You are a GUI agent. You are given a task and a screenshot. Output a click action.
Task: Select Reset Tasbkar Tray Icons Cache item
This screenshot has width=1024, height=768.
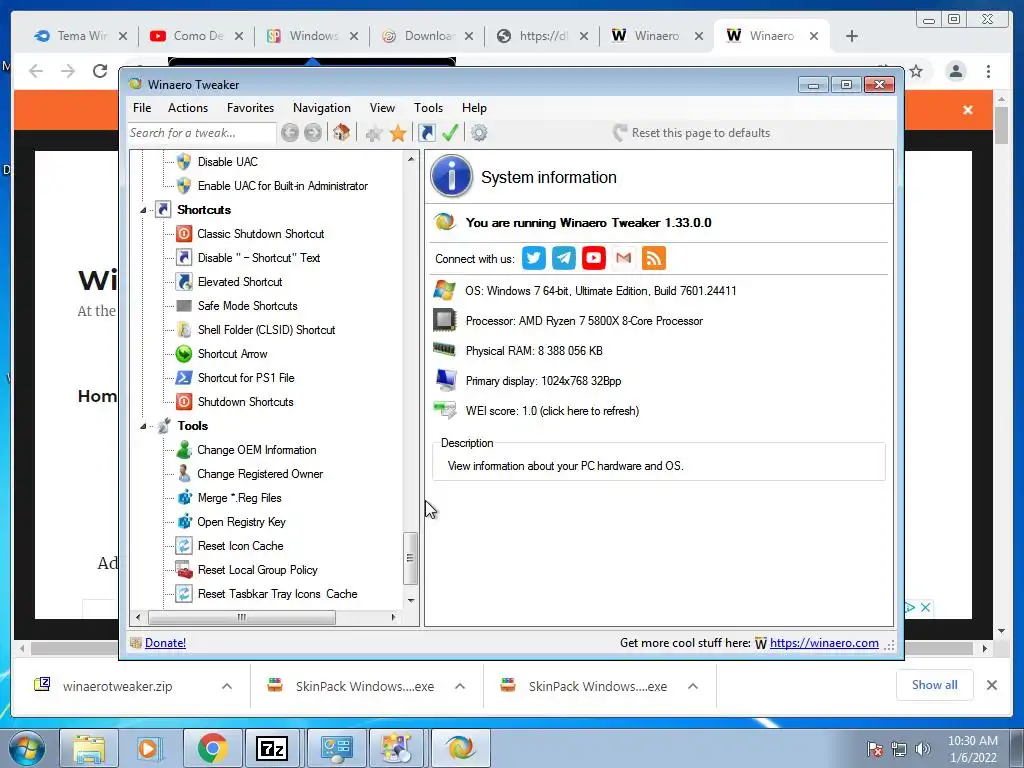pos(278,594)
